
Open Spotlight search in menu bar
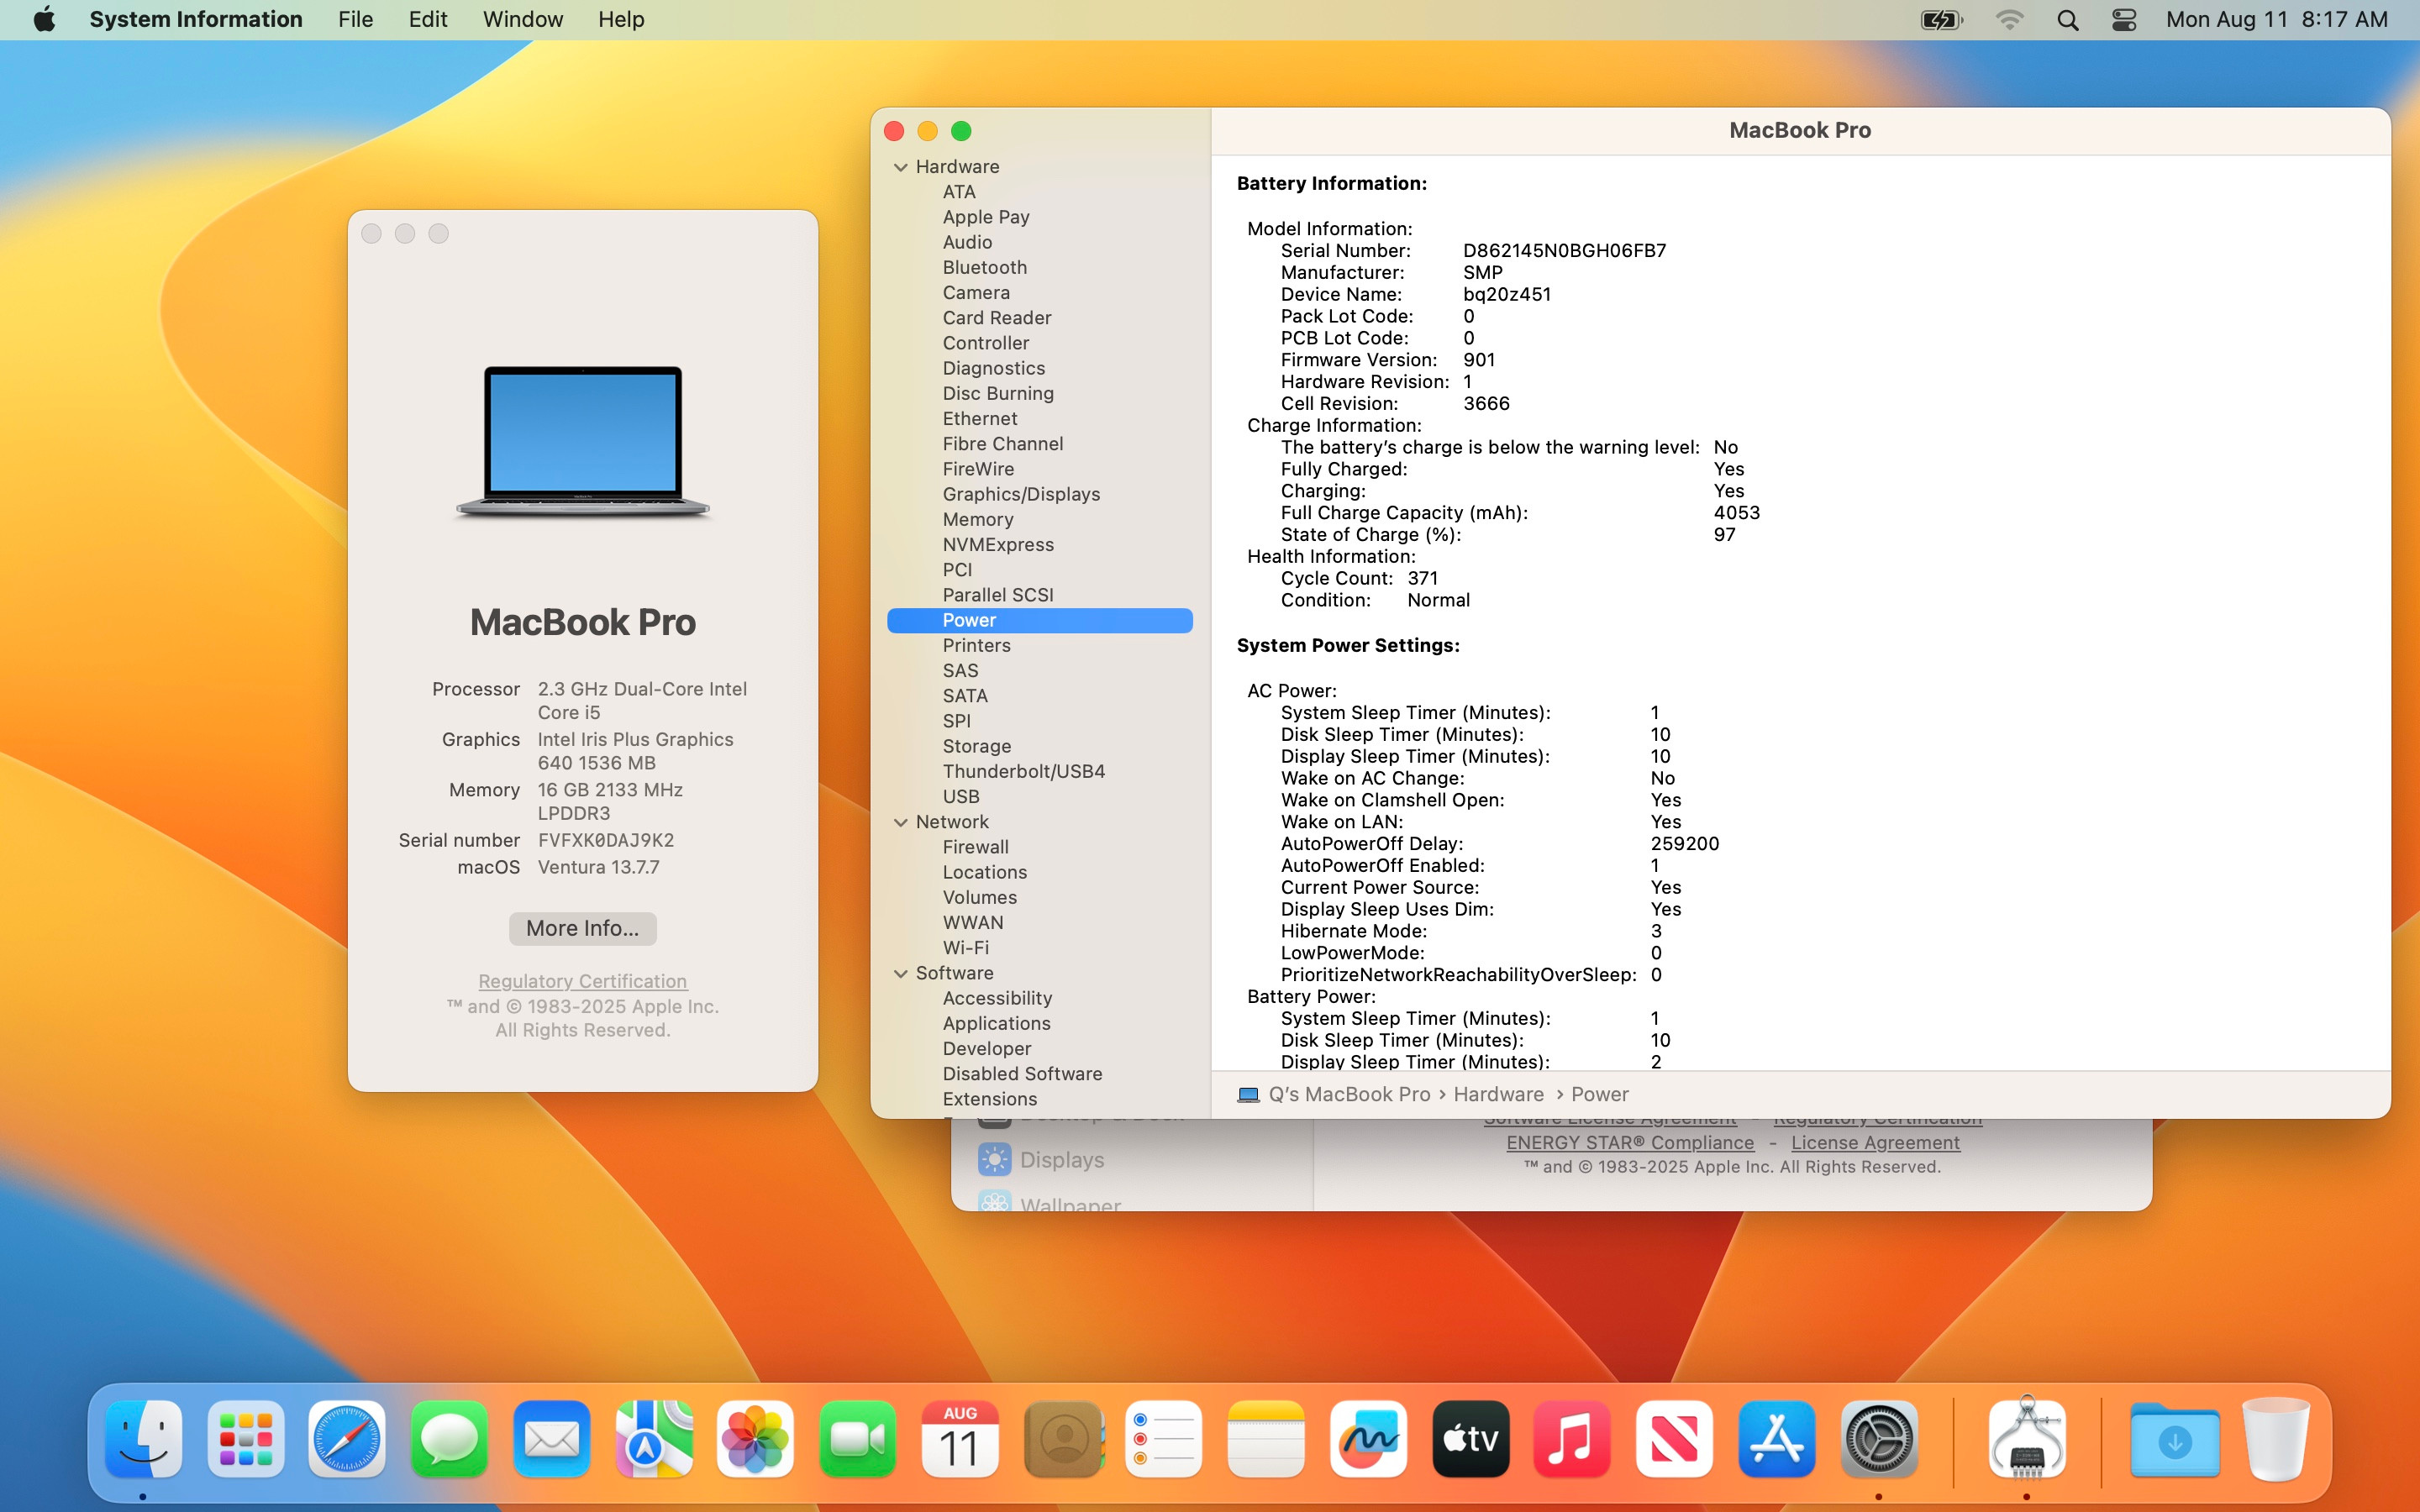coord(2068,20)
